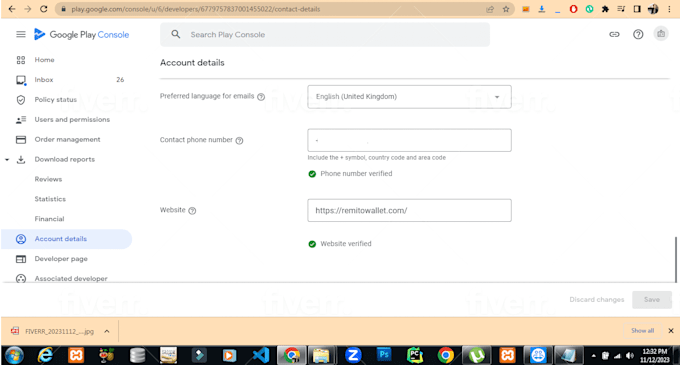Screen dimensions: 680x365
Task: Open Order management
Action: tap(67, 140)
